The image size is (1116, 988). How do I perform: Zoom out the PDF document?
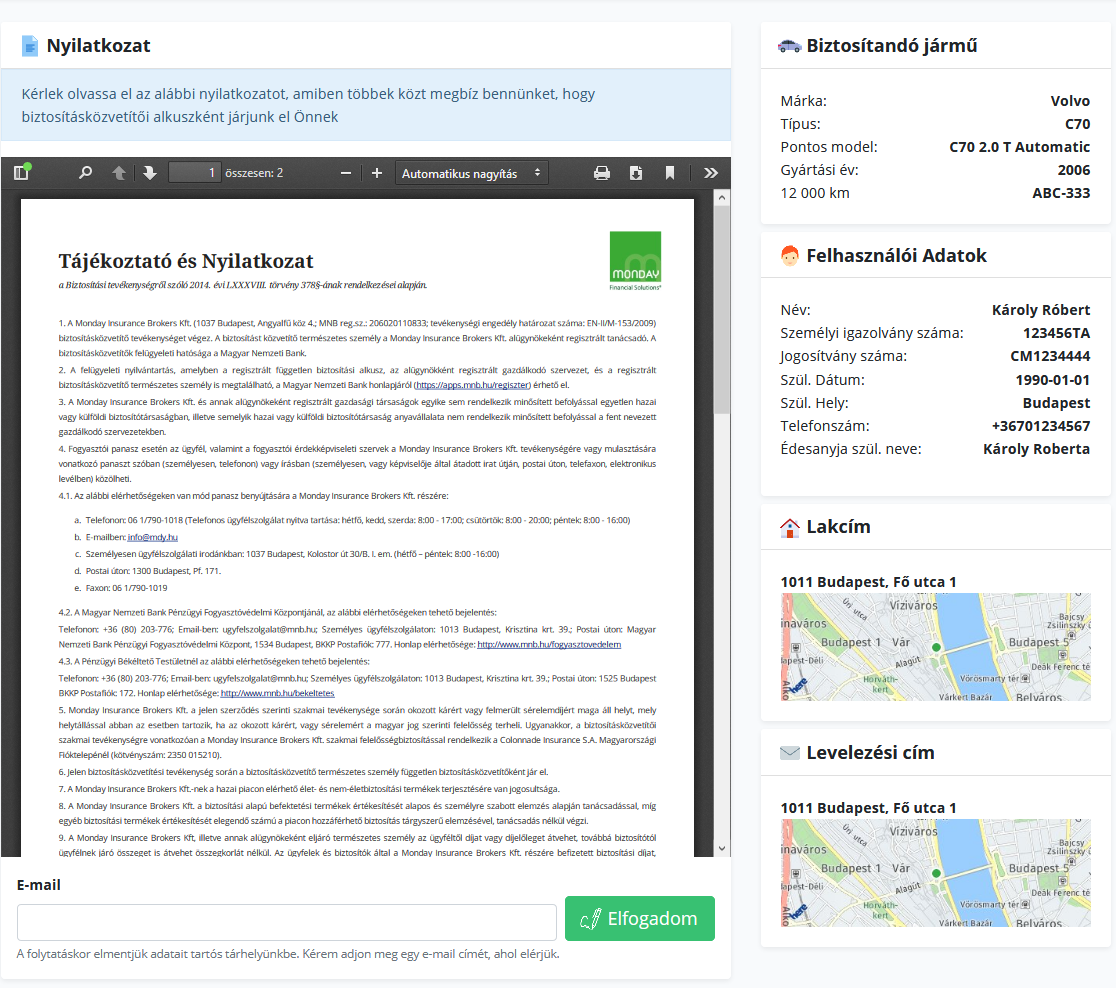coord(346,173)
